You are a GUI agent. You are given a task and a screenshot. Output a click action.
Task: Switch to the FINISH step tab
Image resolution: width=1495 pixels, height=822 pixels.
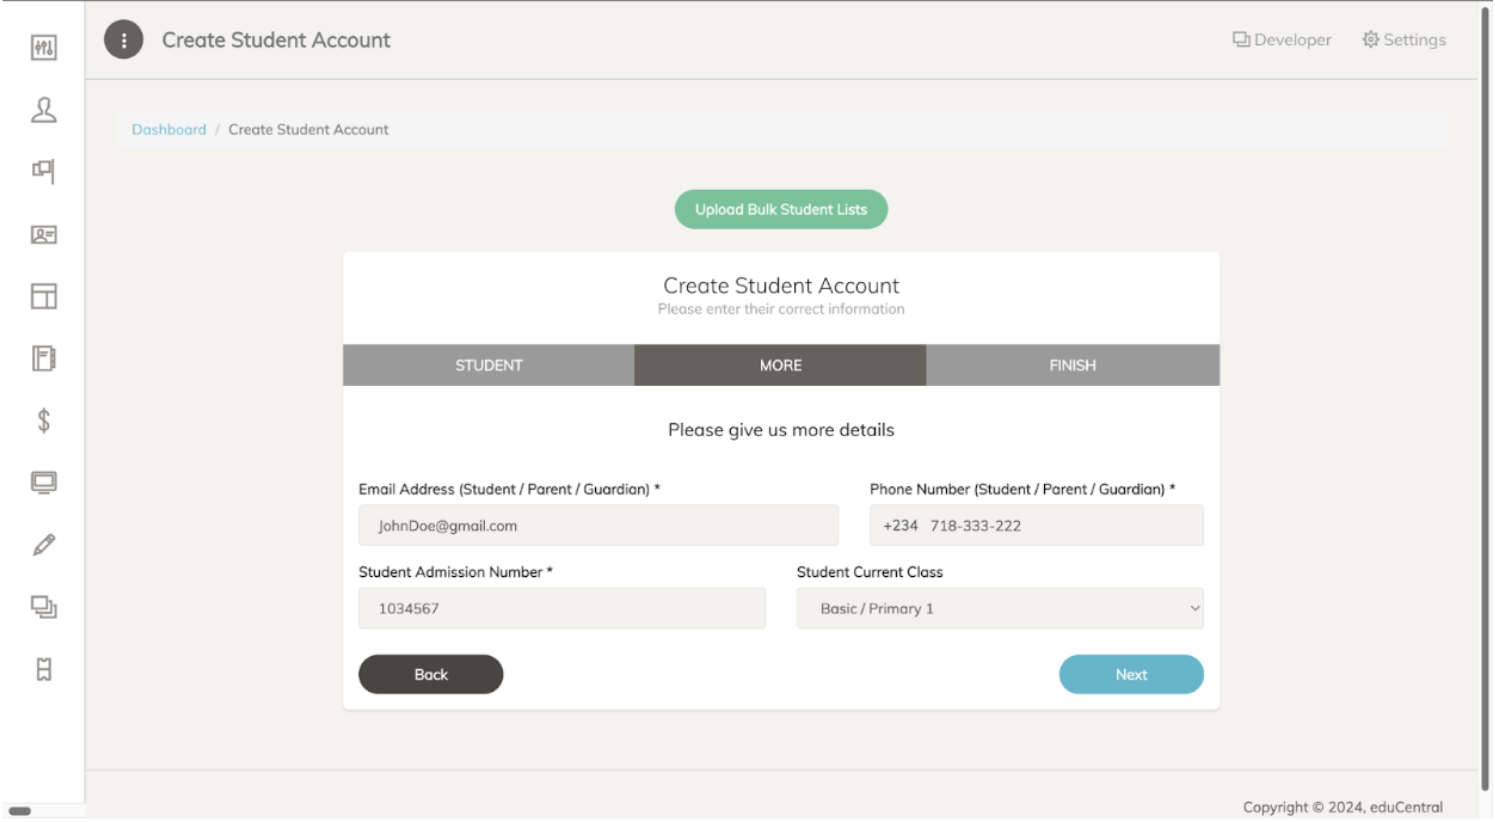coord(1072,366)
